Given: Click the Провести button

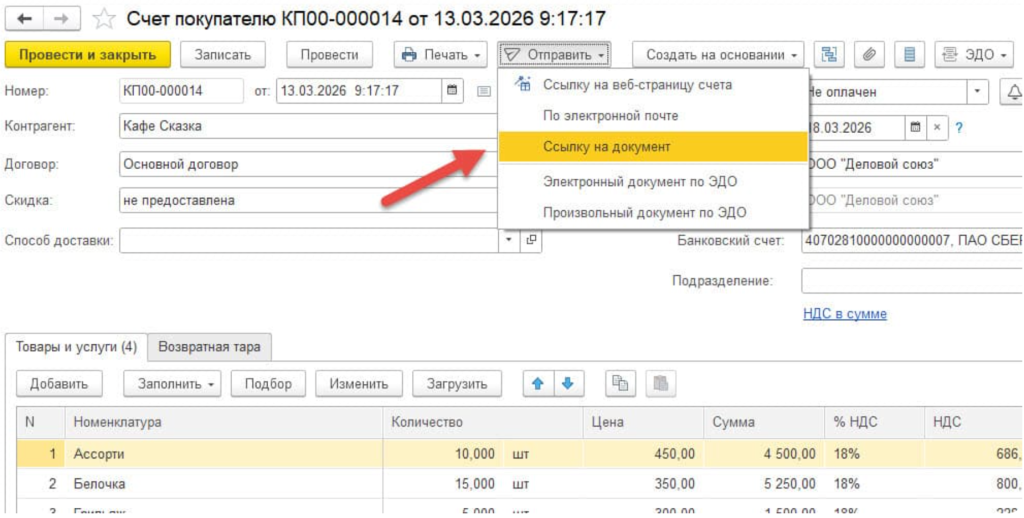Looking at the screenshot, I should 329,55.
